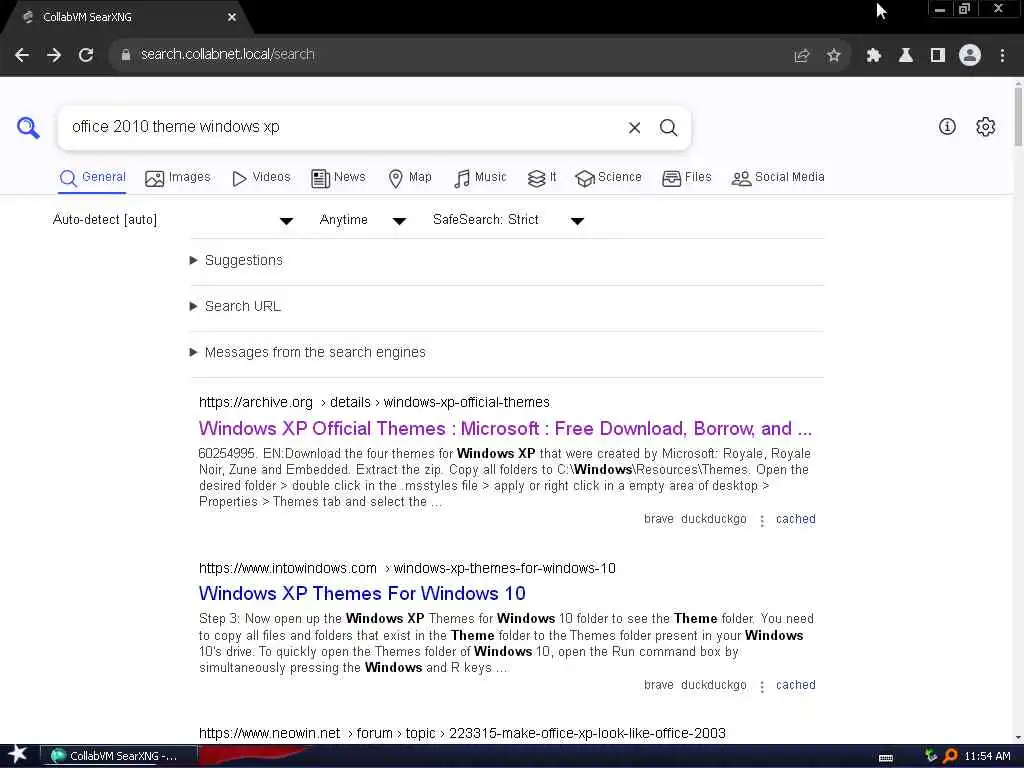Screen dimensions: 1024x768
Task: Switch to the Images tab
Action: pos(178,178)
